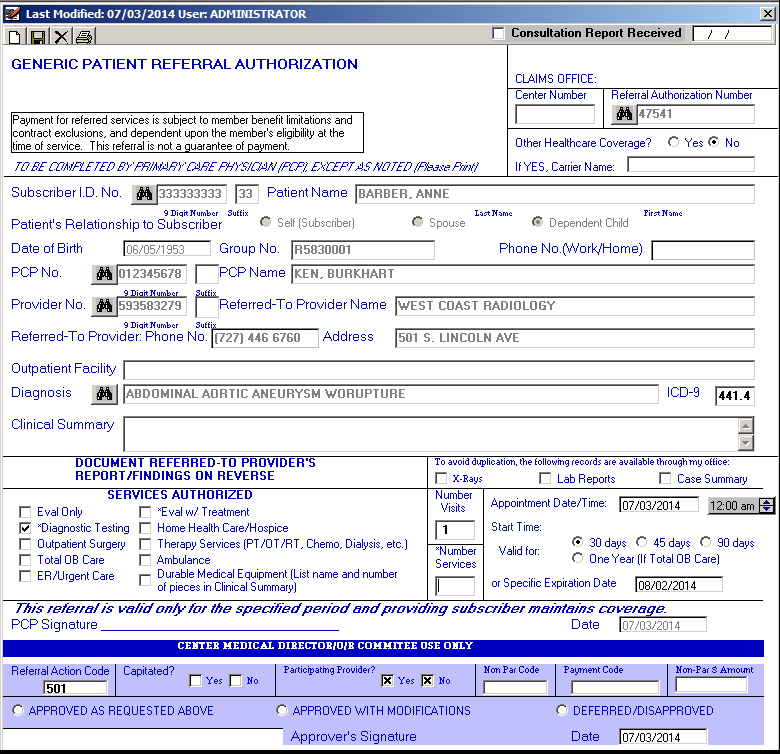Uncheck Diagnostic Testing service
The width and height of the screenshot is (780, 754).
[25, 528]
